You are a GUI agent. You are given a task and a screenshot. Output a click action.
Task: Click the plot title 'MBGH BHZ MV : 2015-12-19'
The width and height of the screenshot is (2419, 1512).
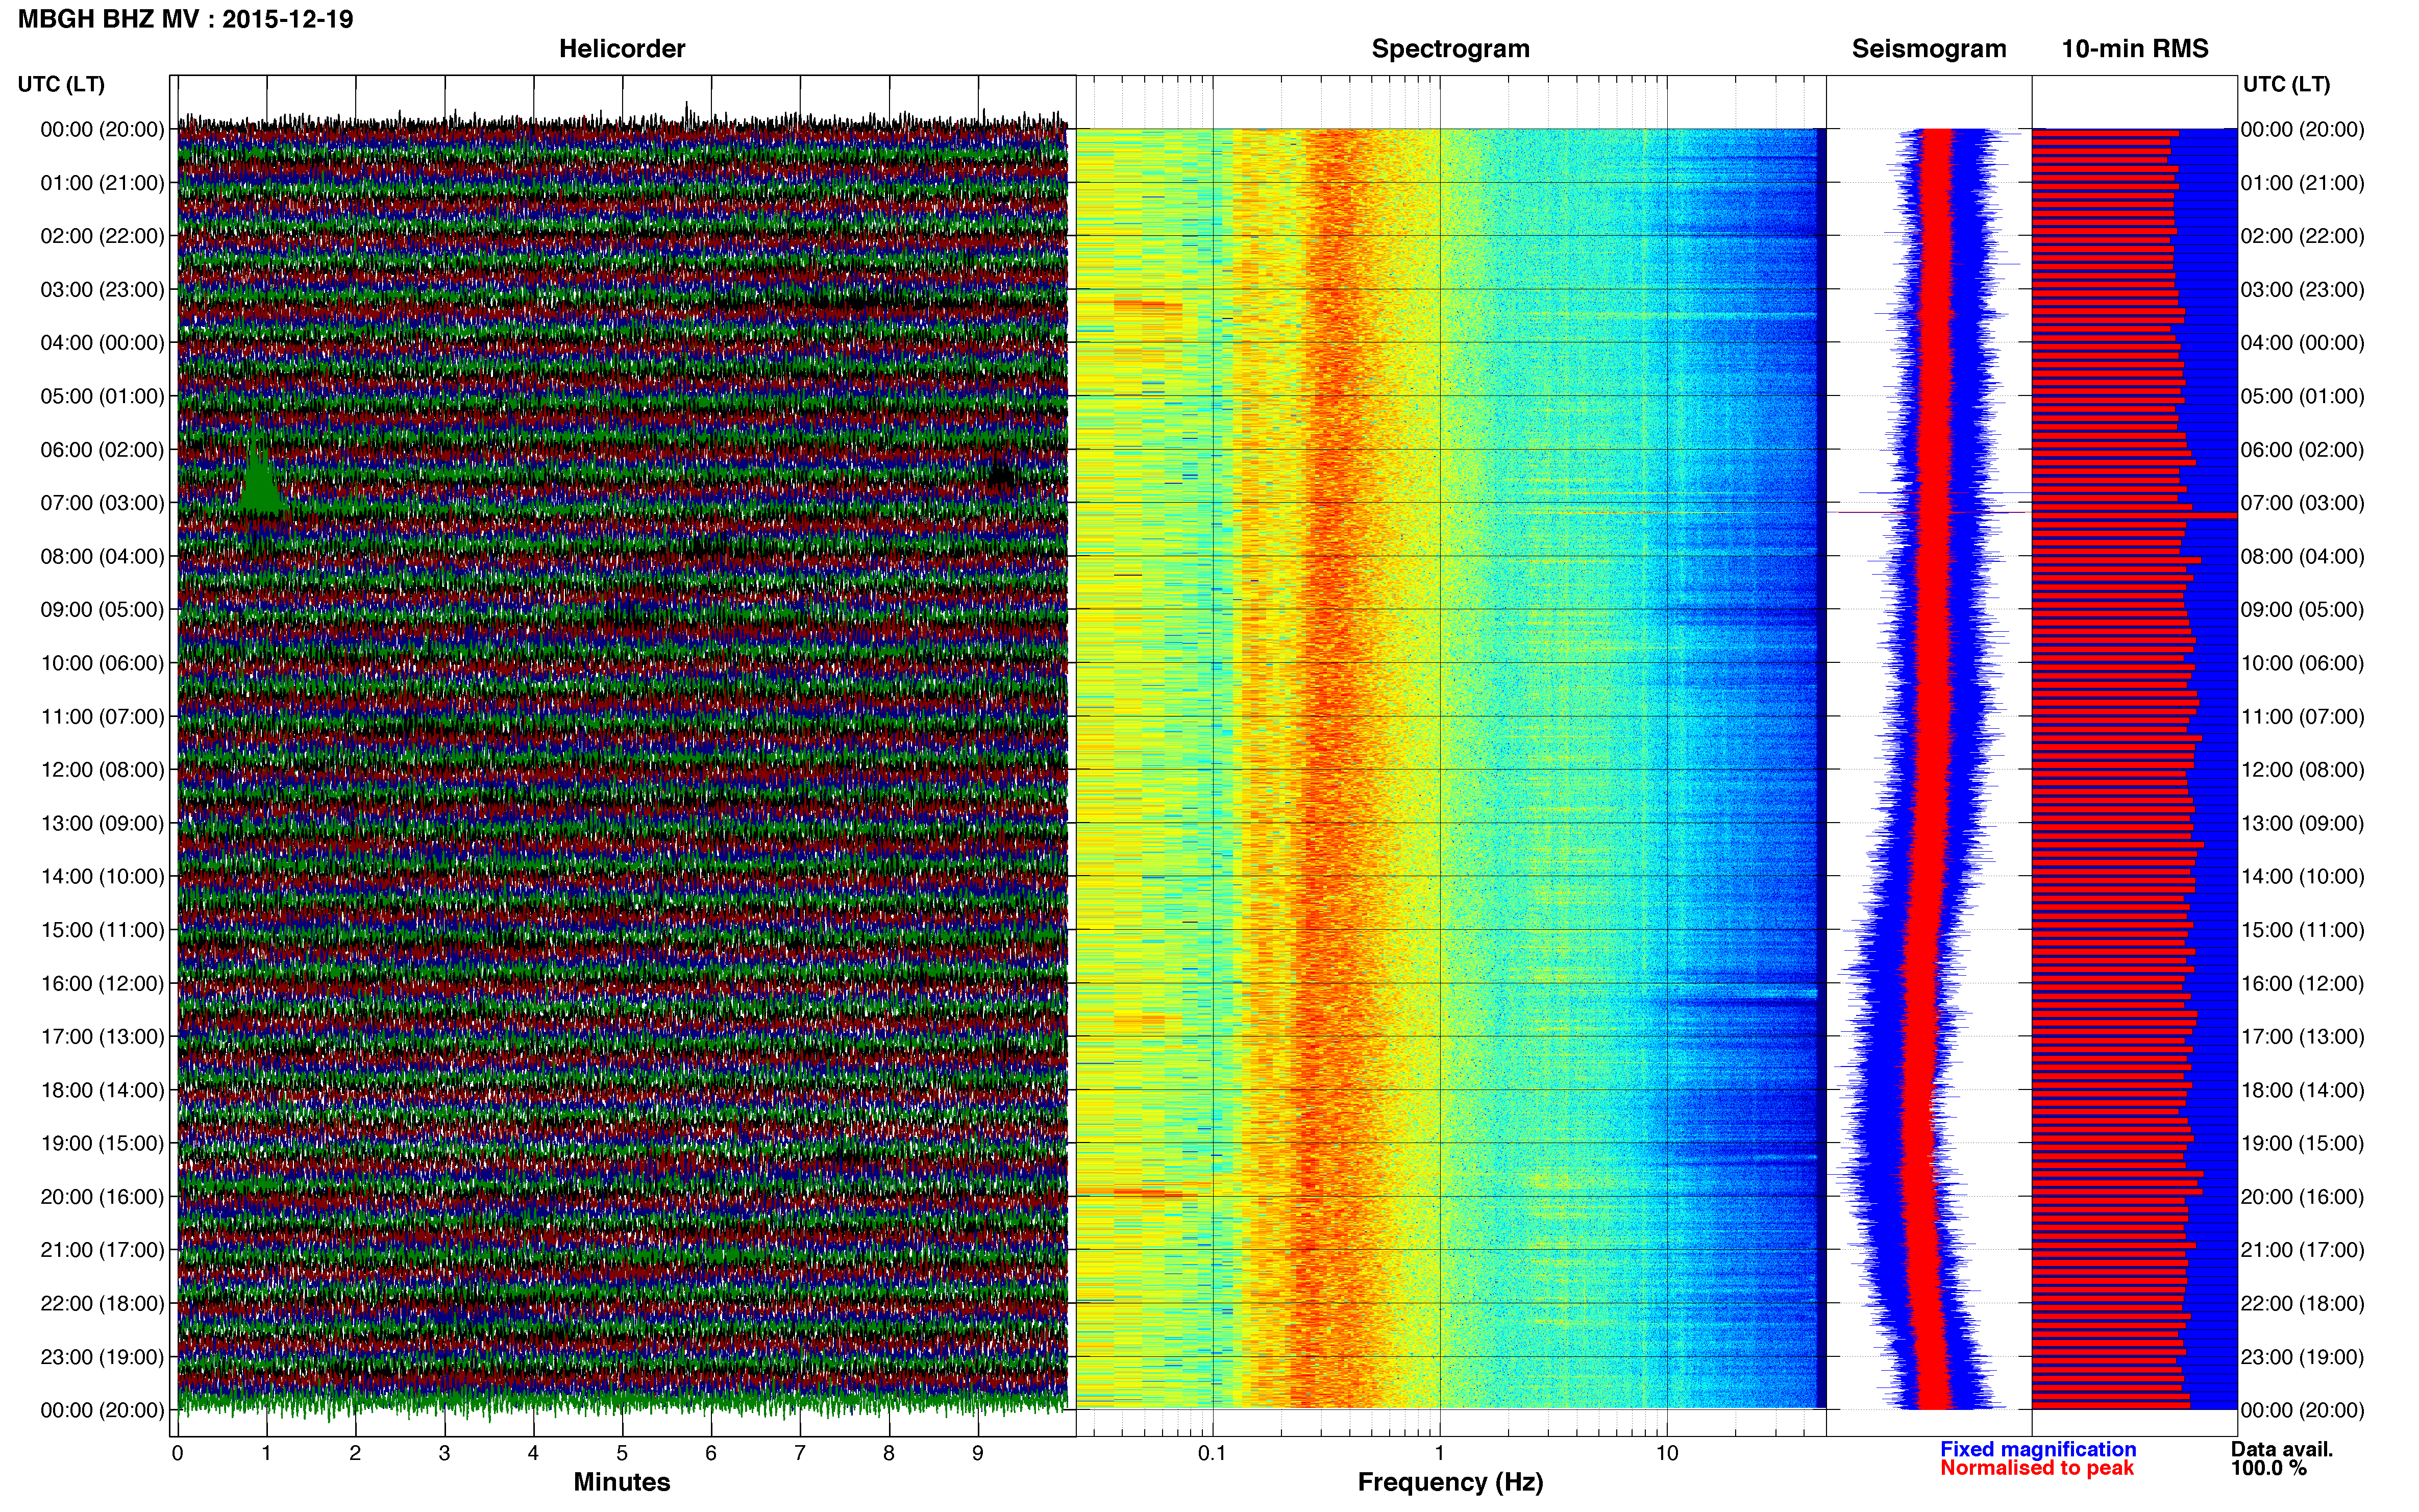185,19
